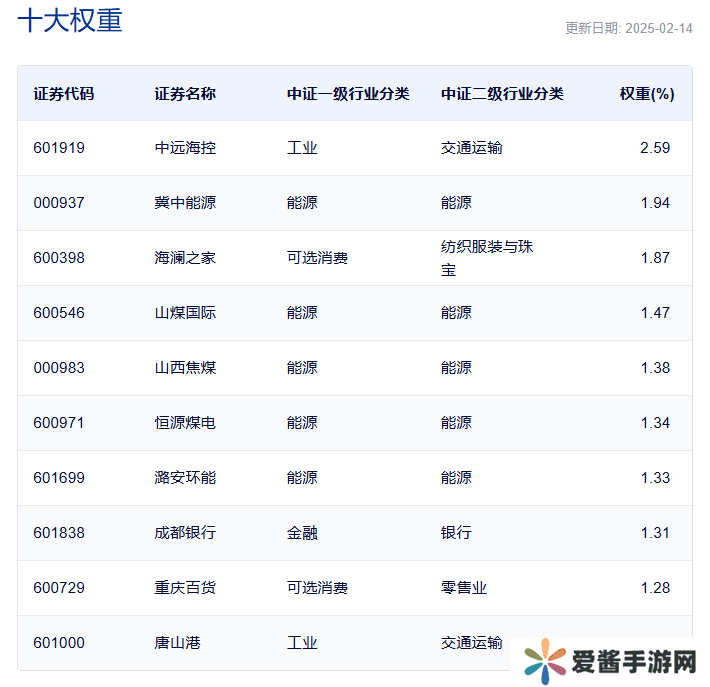Select the 海澜之家 row name
The width and height of the screenshot is (710, 687).
point(185,258)
